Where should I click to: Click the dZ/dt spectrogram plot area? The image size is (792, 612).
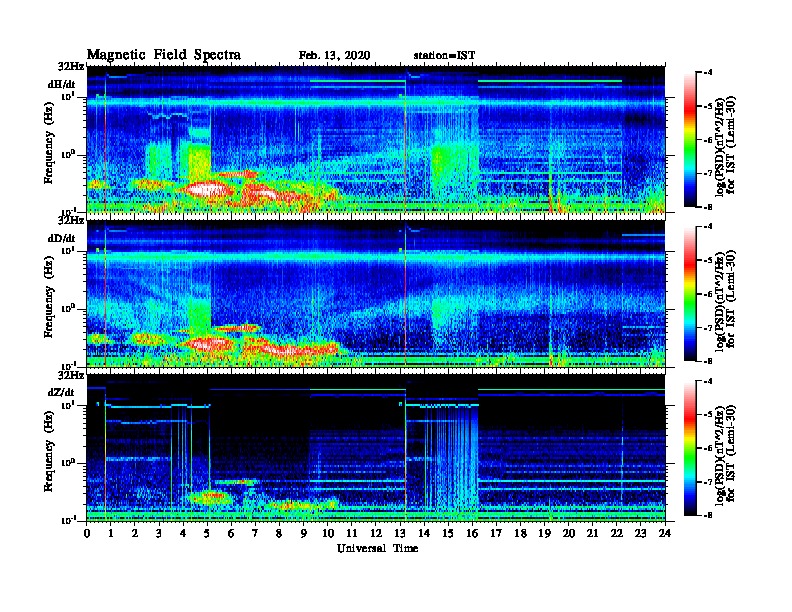376,447
